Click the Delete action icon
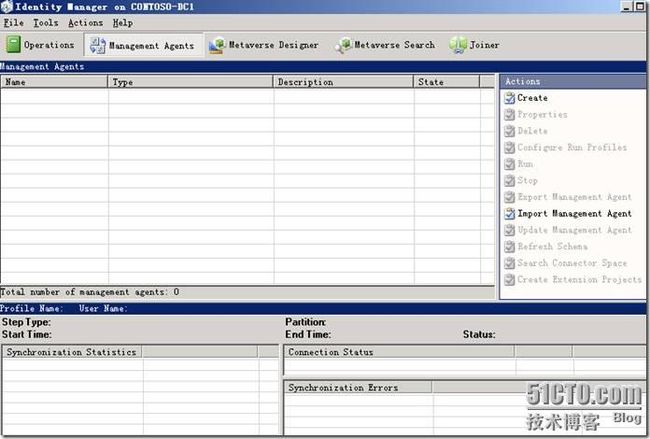Viewport: 650px width, 439px height. click(509, 131)
